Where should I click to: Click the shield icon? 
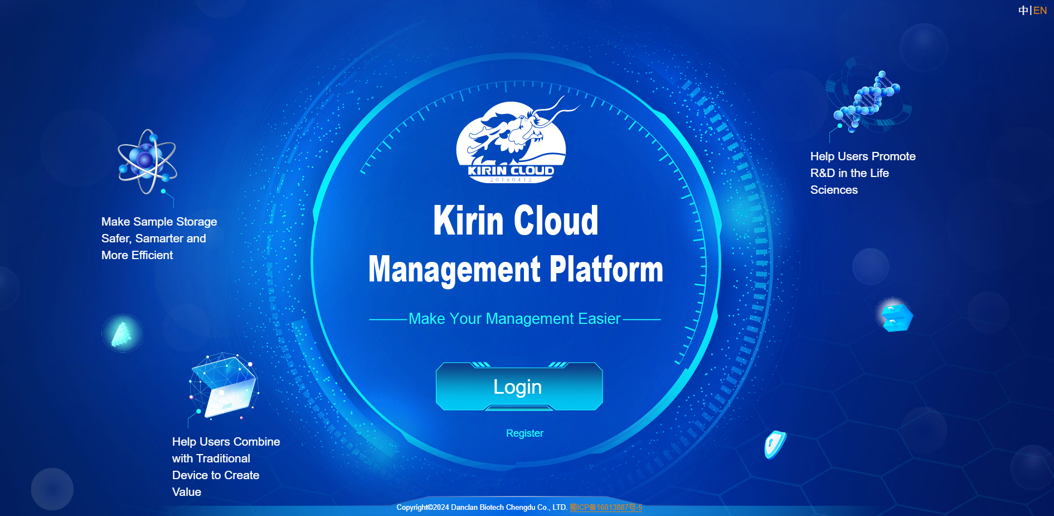(774, 444)
